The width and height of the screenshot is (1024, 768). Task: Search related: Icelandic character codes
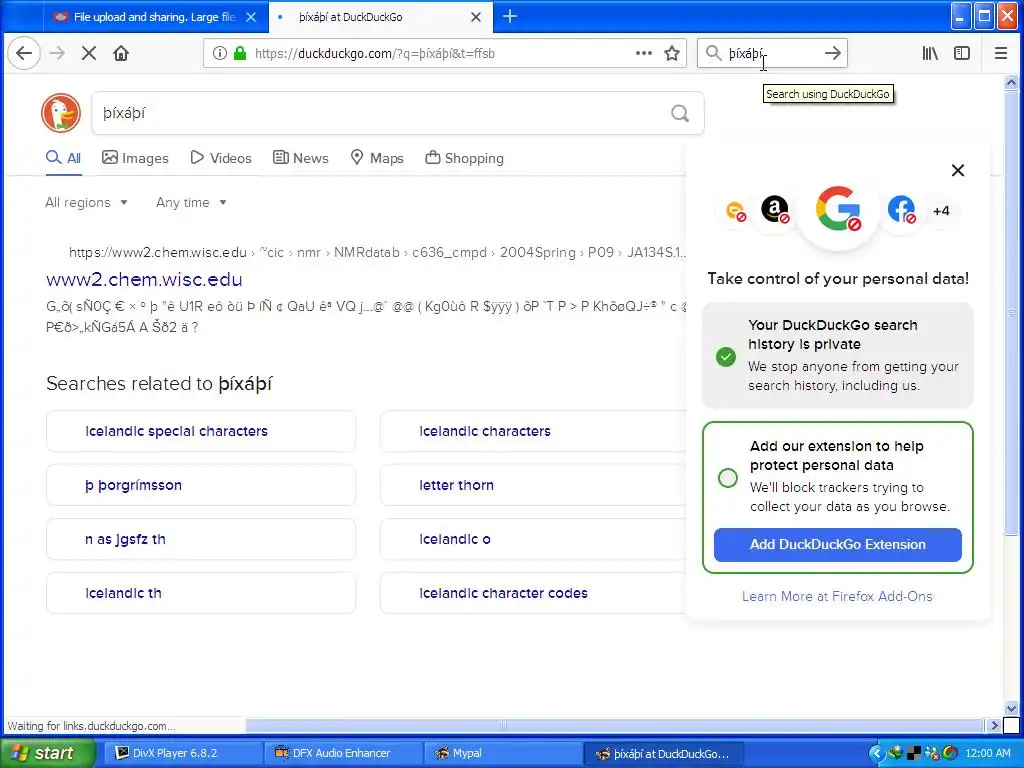(x=534, y=593)
